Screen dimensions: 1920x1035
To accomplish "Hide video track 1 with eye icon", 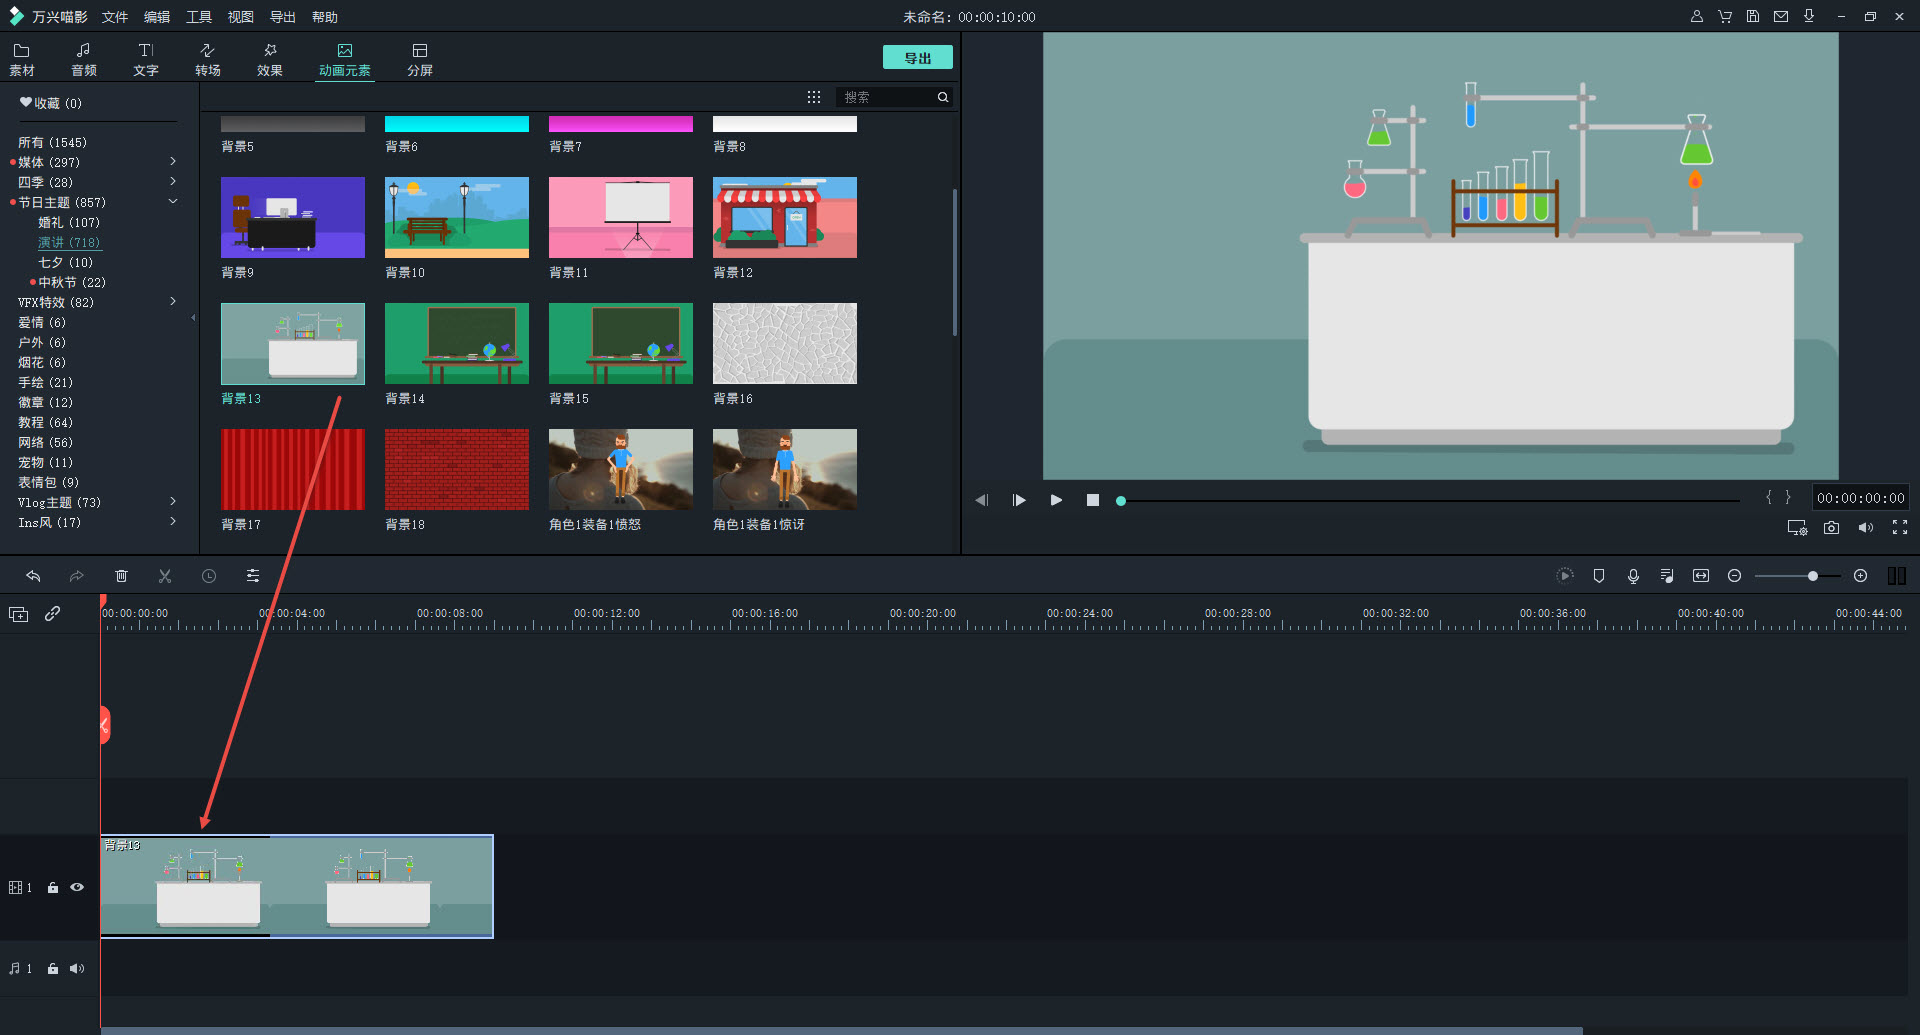I will [77, 887].
